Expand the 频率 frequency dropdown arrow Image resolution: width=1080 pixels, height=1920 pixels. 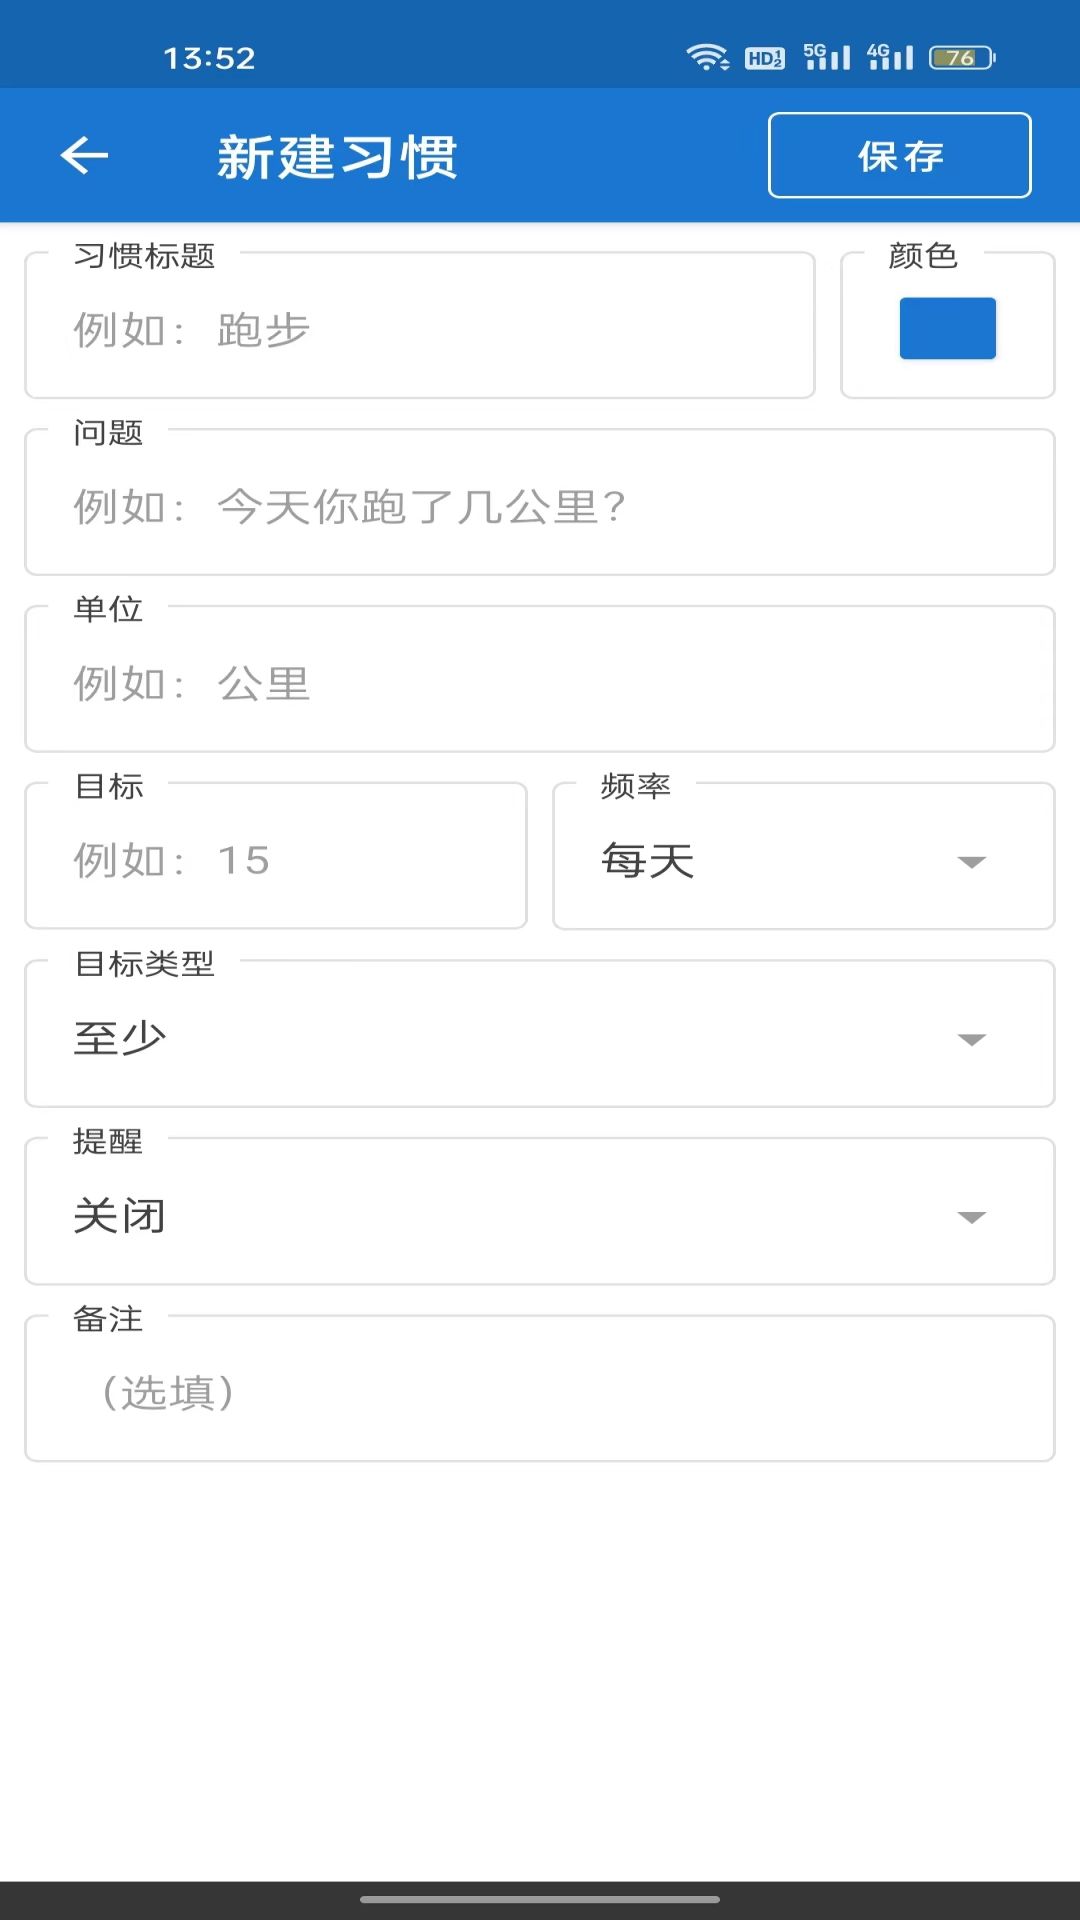pos(971,862)
